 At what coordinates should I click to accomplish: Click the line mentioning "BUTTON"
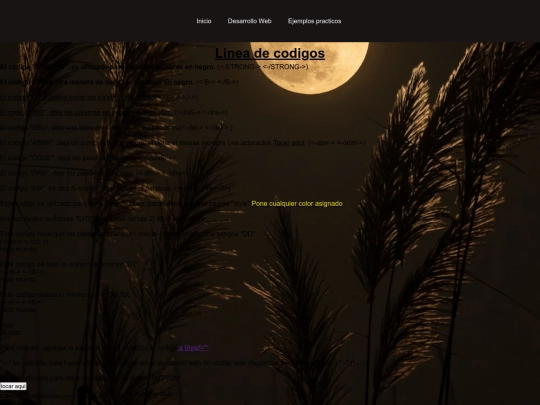[x=91, y=378]
